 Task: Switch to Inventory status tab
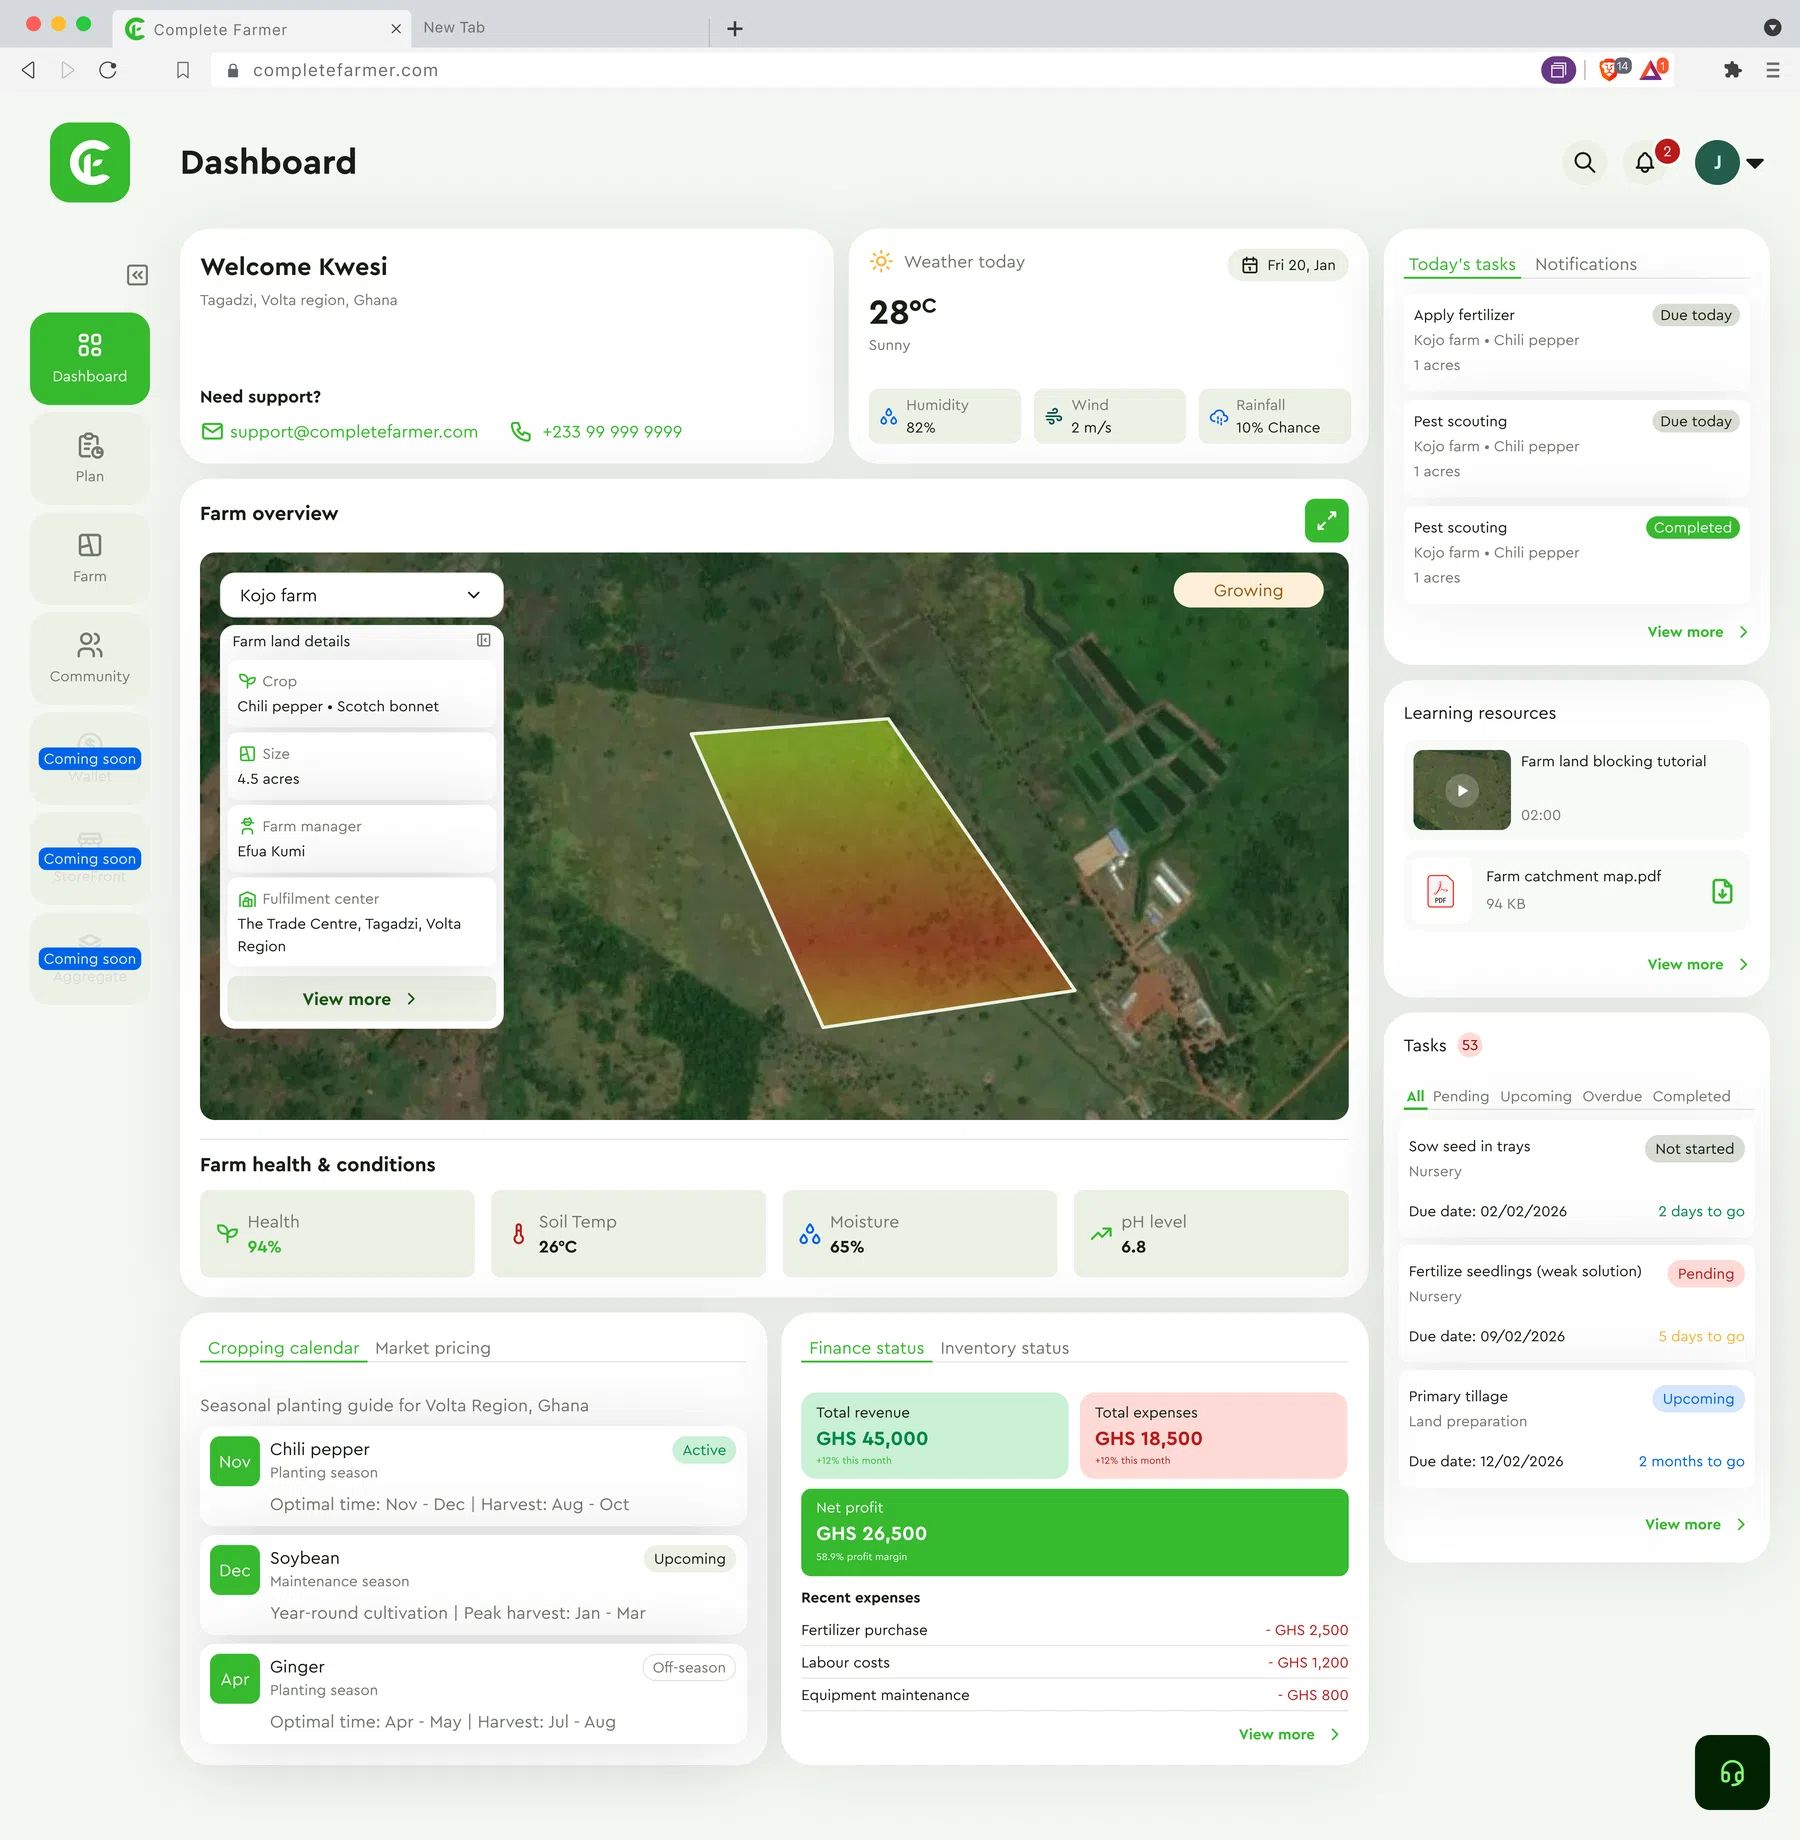1004,1348
